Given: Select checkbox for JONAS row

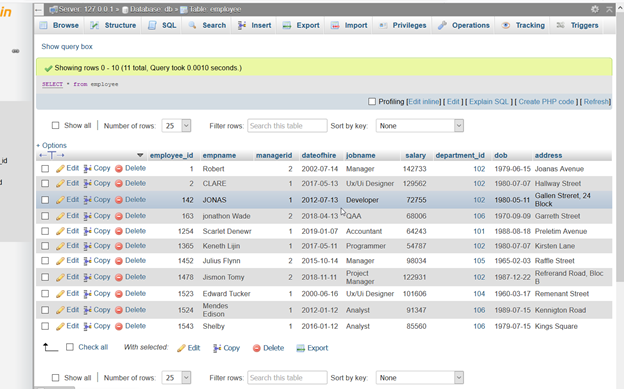Looking at the screenshot, I should click(x=45, y=200).
